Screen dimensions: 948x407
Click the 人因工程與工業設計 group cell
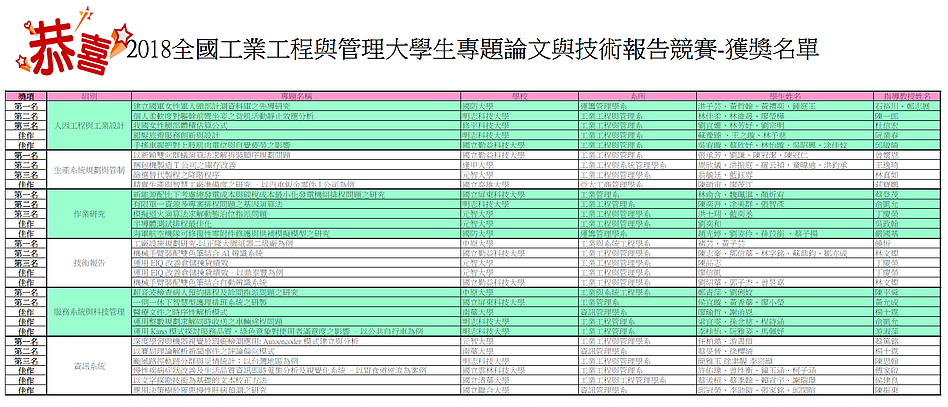click(89, 126)
